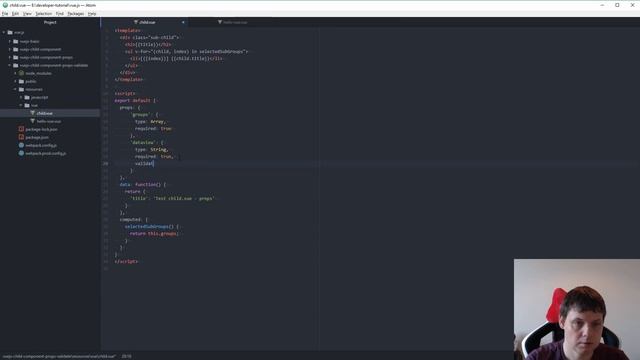This screenshot has height=360, width=640.
Task: Open the Help menu
Action: point(92,13)
